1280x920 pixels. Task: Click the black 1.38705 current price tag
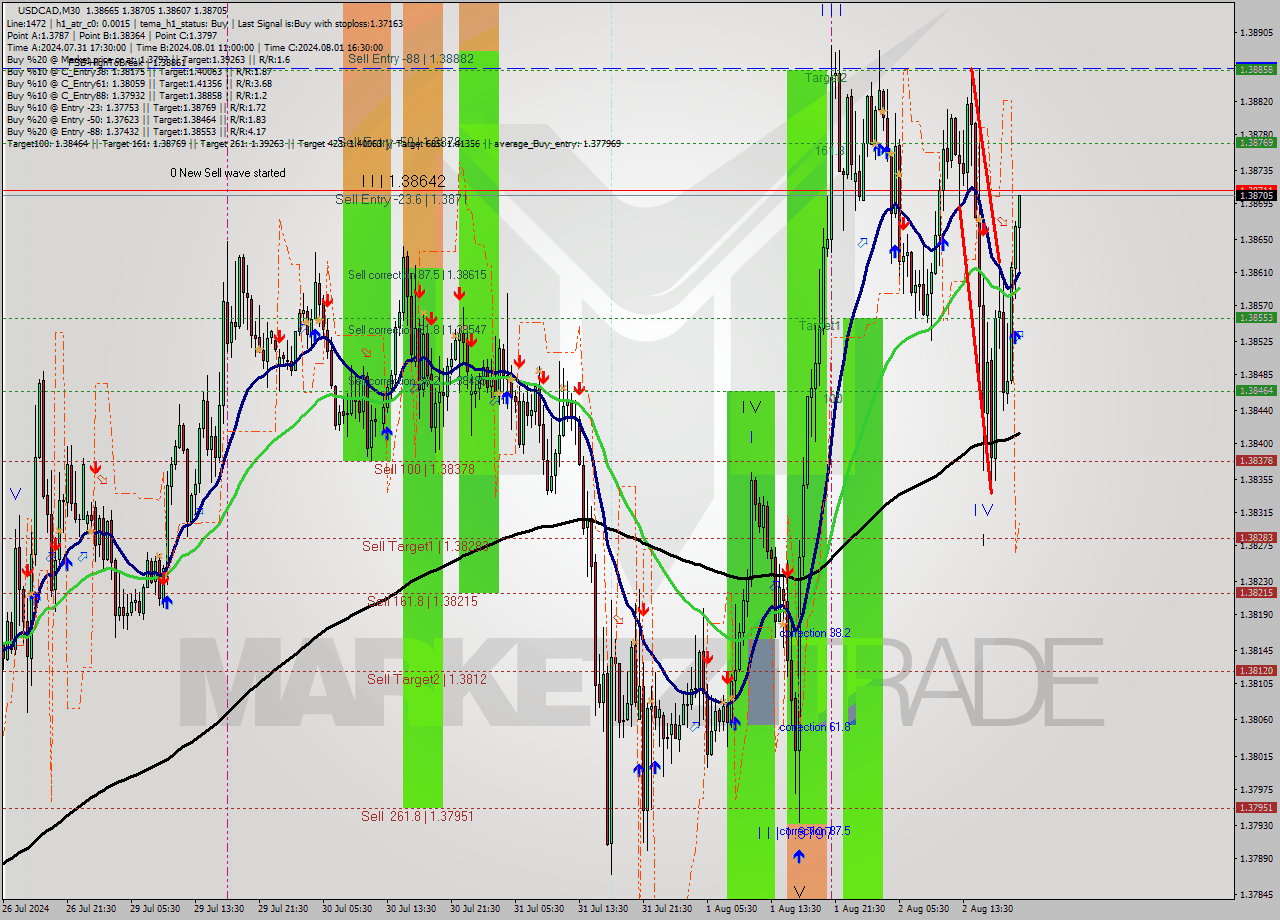(x=1256, y=196)
